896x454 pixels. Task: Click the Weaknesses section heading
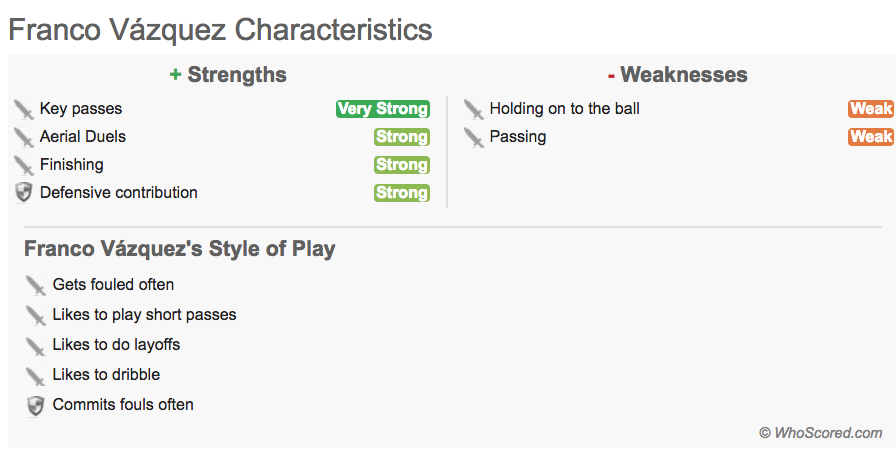point(678,75)
